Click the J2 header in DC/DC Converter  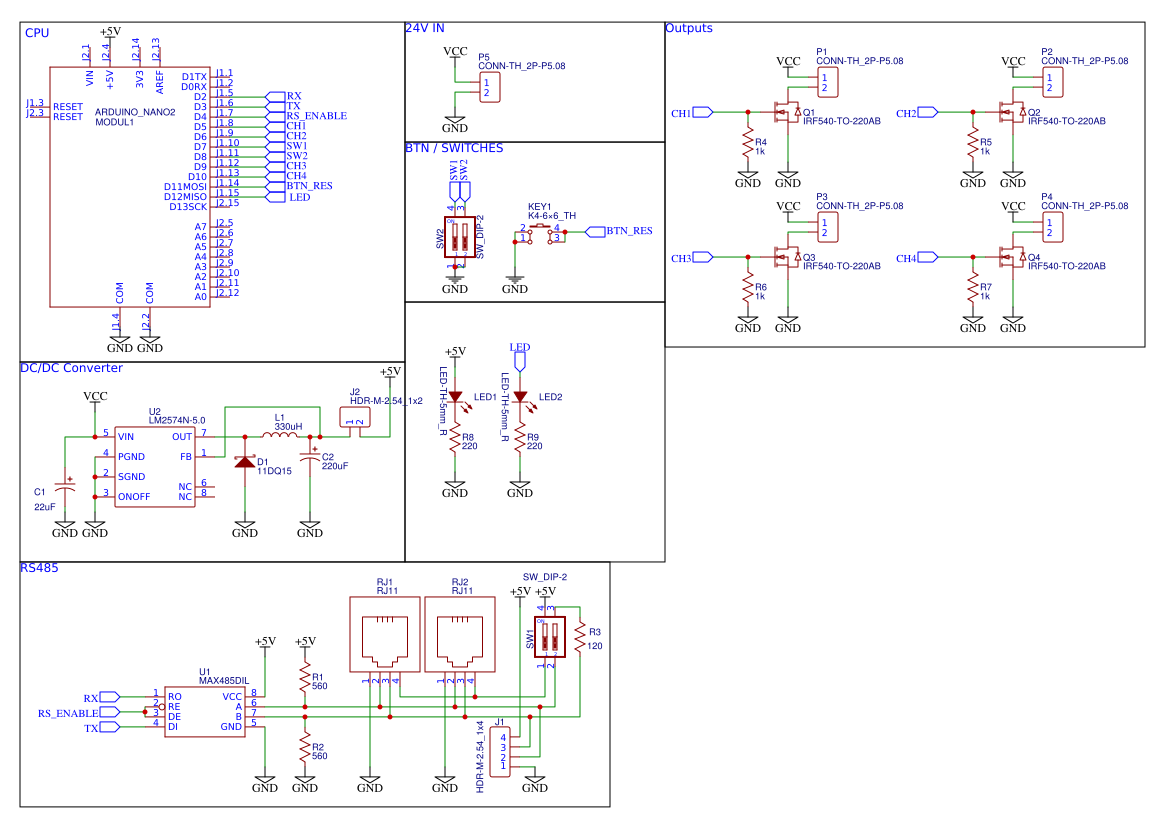click(x=355, y=418)
